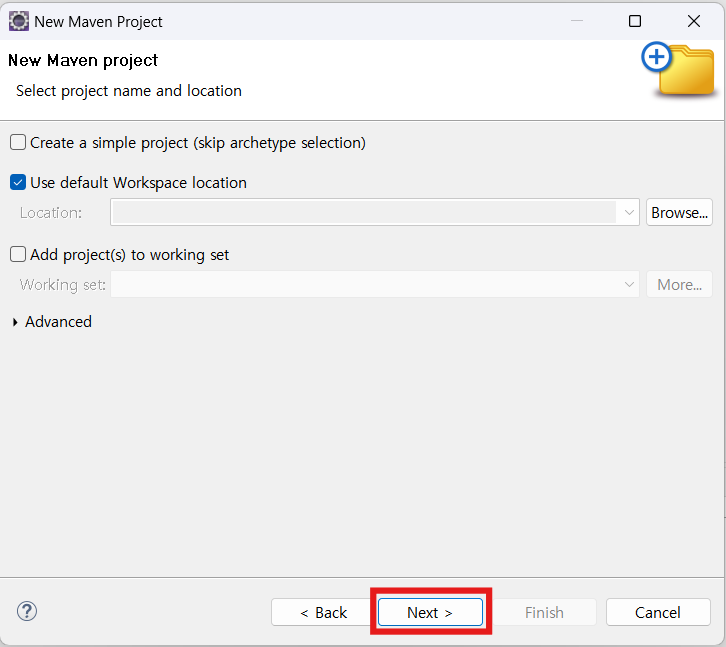Enable Create a simple project checkbox
The image size is (726, 647).
pyautogui.click(x=18, y=142)
